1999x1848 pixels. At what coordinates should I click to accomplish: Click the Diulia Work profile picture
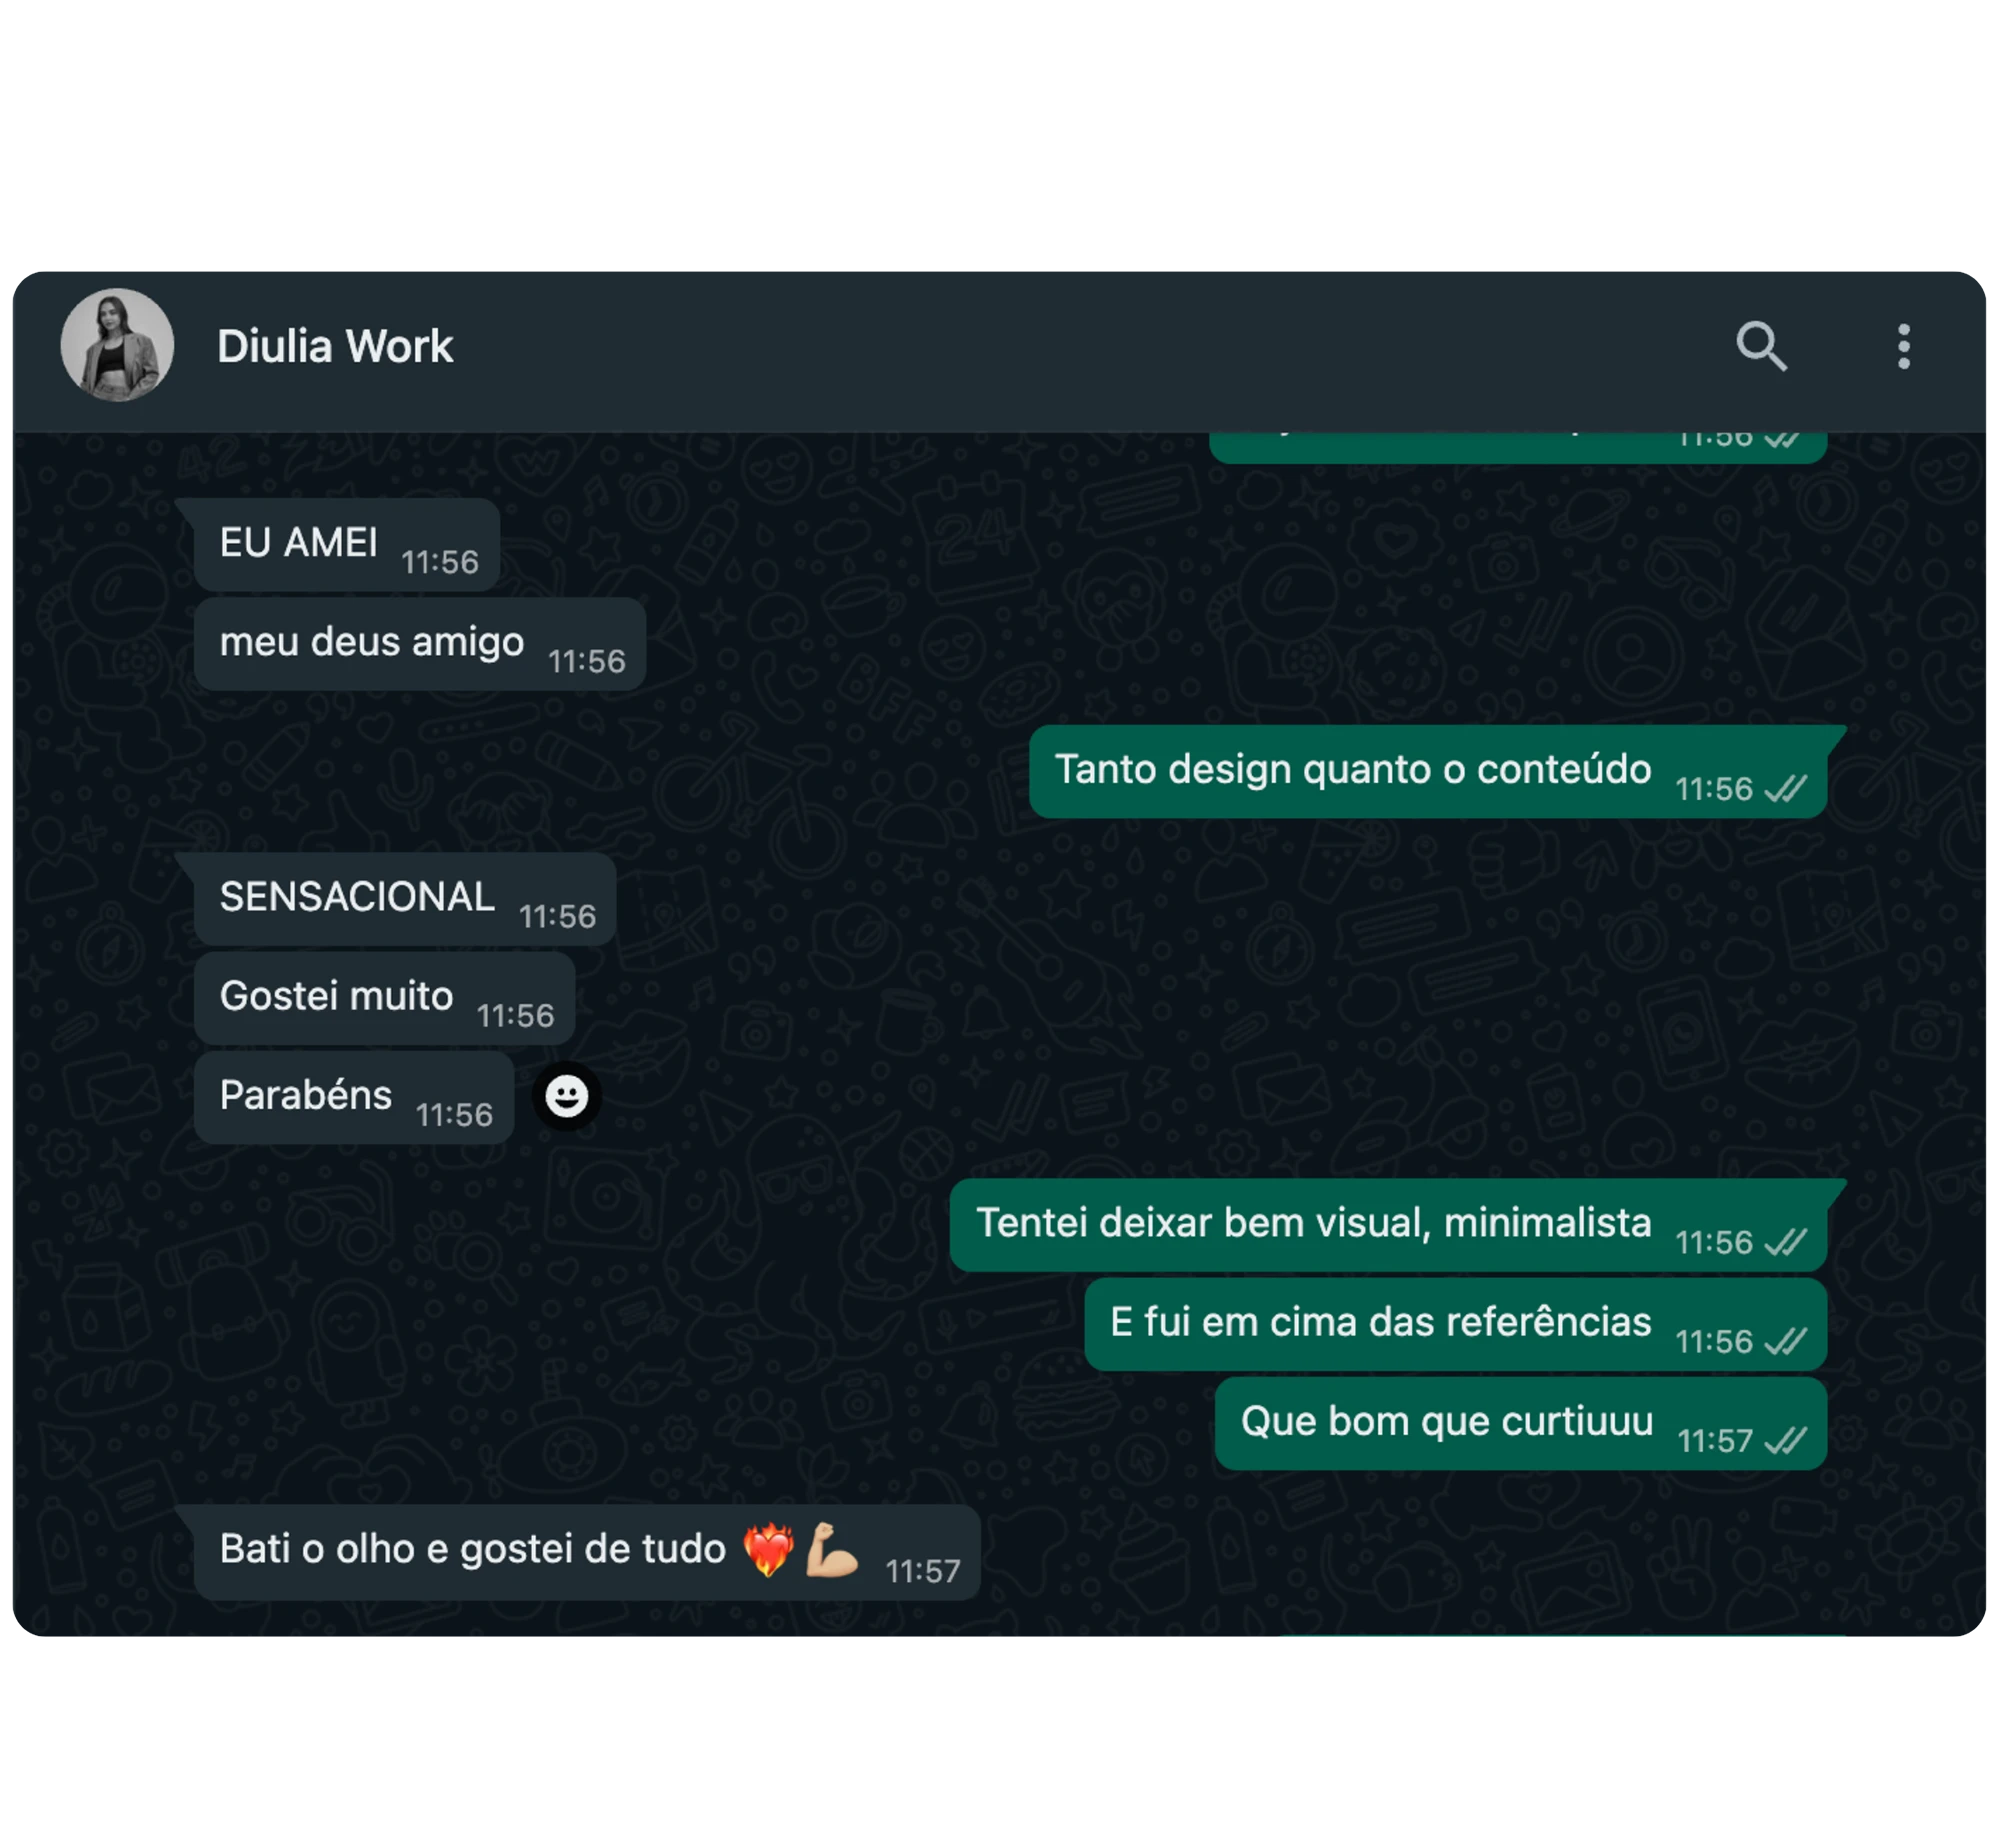pyautogui.click(x=117, y=345)
